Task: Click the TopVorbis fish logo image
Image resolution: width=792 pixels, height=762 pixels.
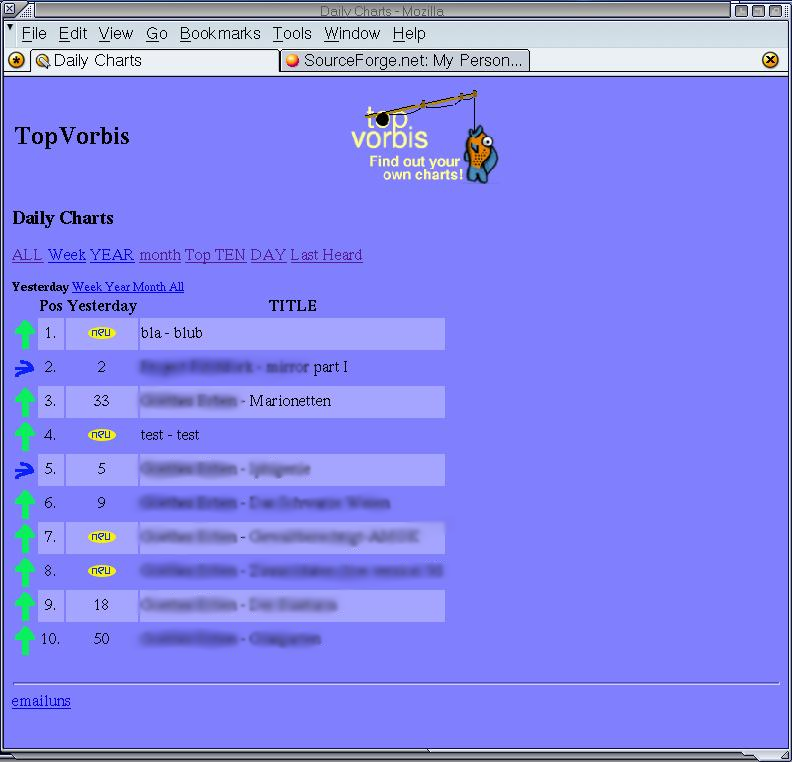Action: coord(427,137)
